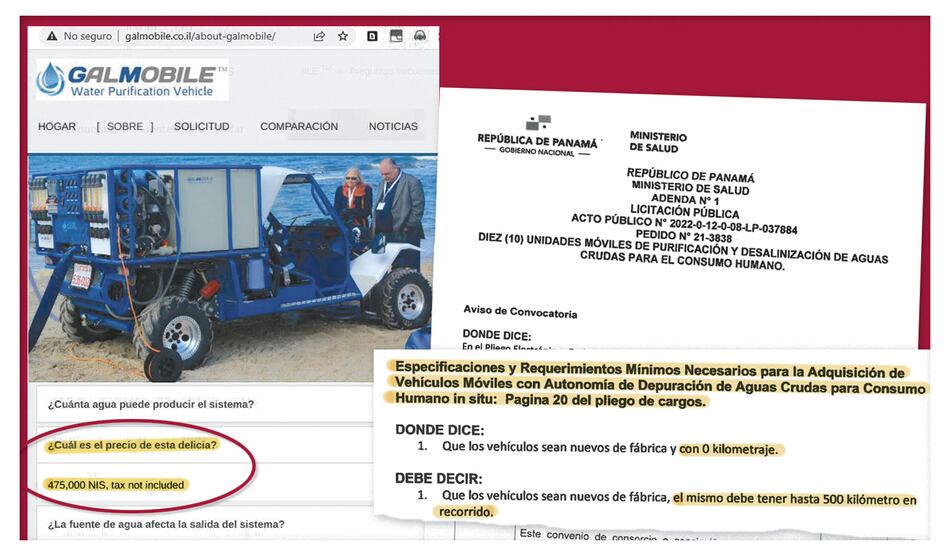Click '475,000 NIS, tax not included' text
The image size is (950, 556).
click(x=115, y=485)
